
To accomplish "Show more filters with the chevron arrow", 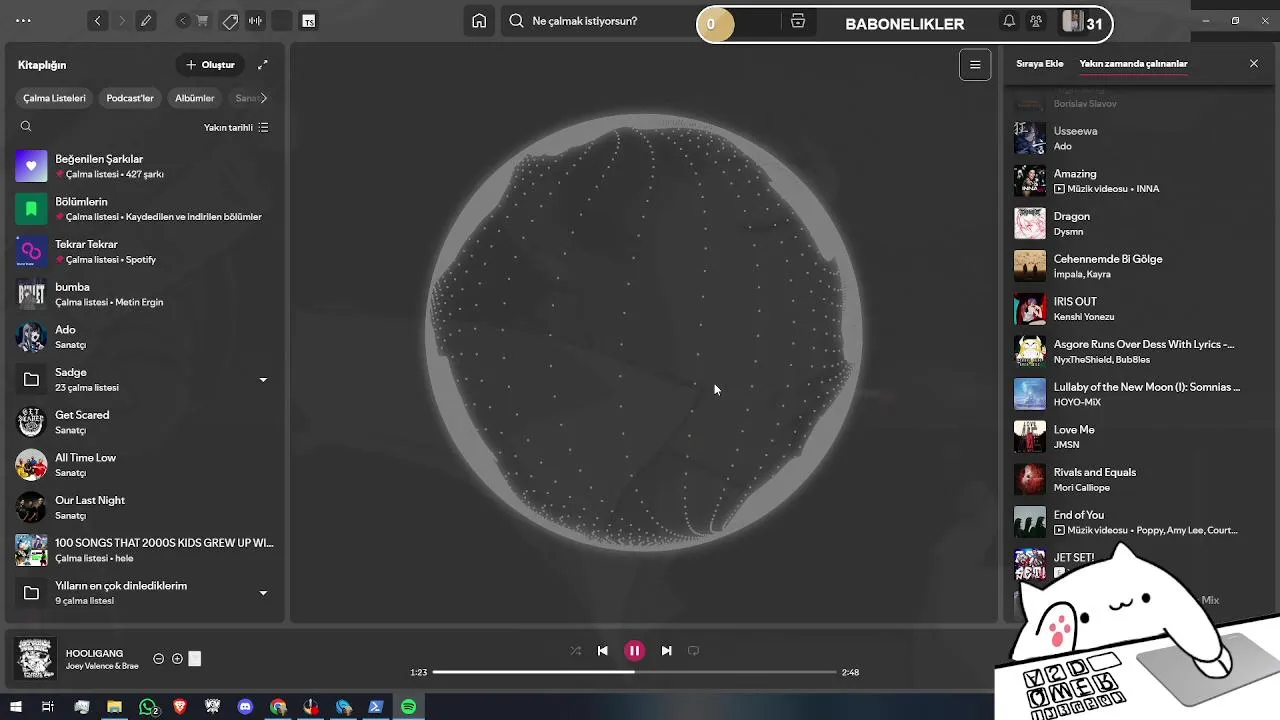I will [263, 98].
